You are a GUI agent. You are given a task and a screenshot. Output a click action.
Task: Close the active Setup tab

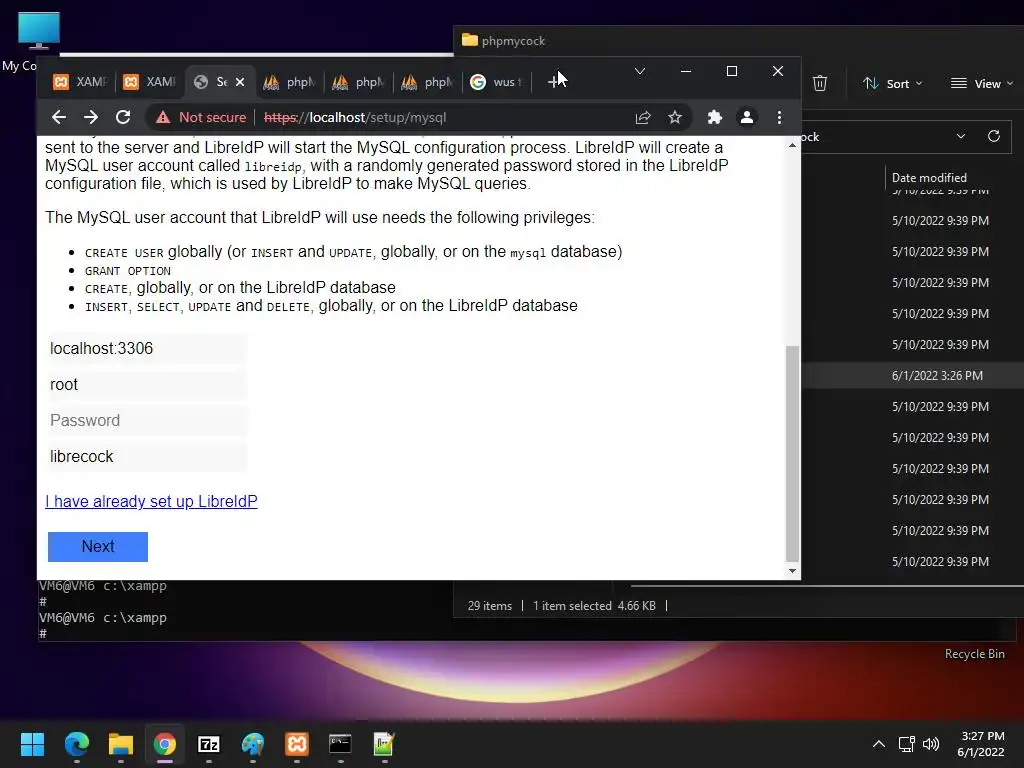(x=240, y=82)
